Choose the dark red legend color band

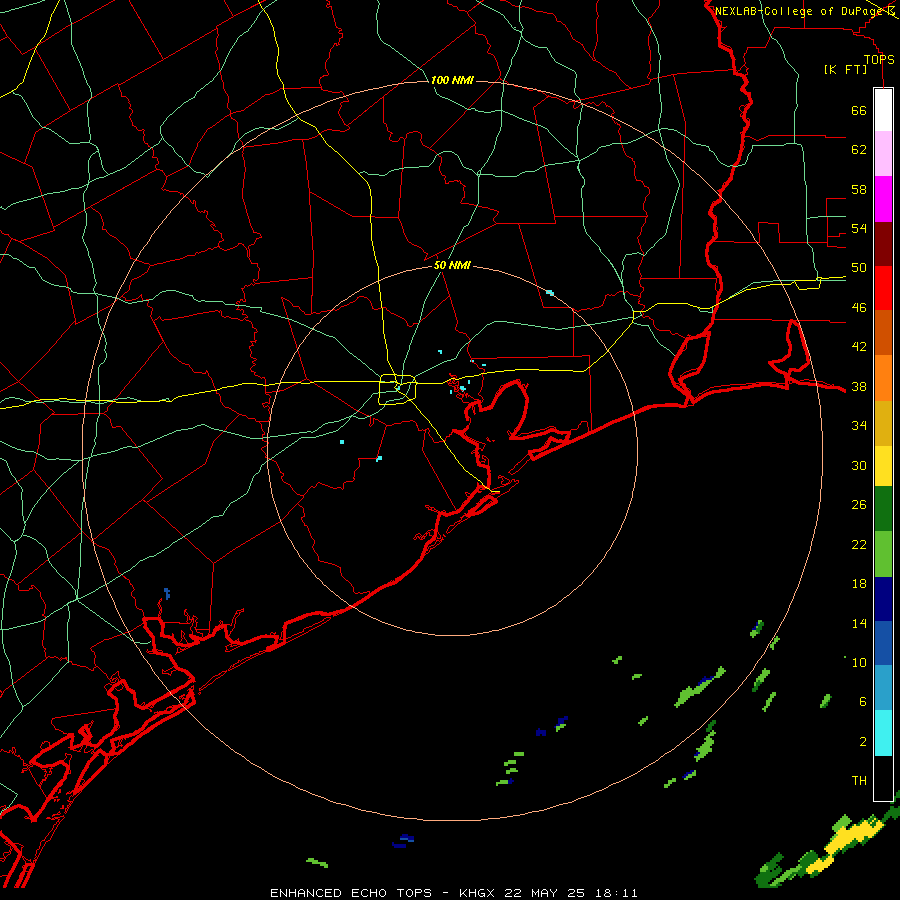(x=883, y=244)
